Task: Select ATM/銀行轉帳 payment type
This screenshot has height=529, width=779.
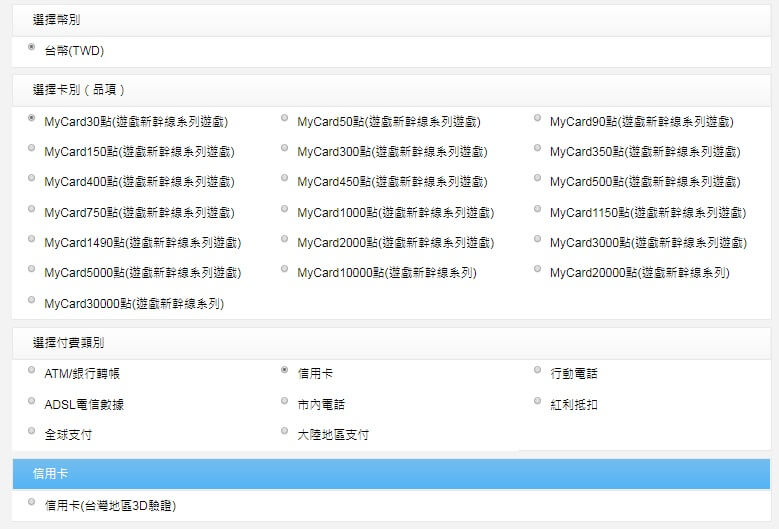Action: click(x=31, y=370)
